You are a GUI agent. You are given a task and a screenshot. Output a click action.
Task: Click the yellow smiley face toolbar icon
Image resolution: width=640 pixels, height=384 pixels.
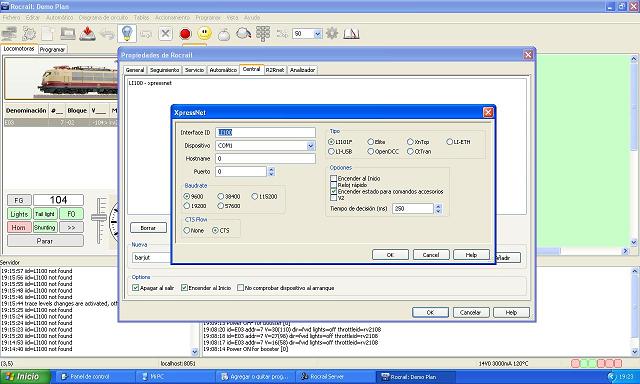point(204,33)
